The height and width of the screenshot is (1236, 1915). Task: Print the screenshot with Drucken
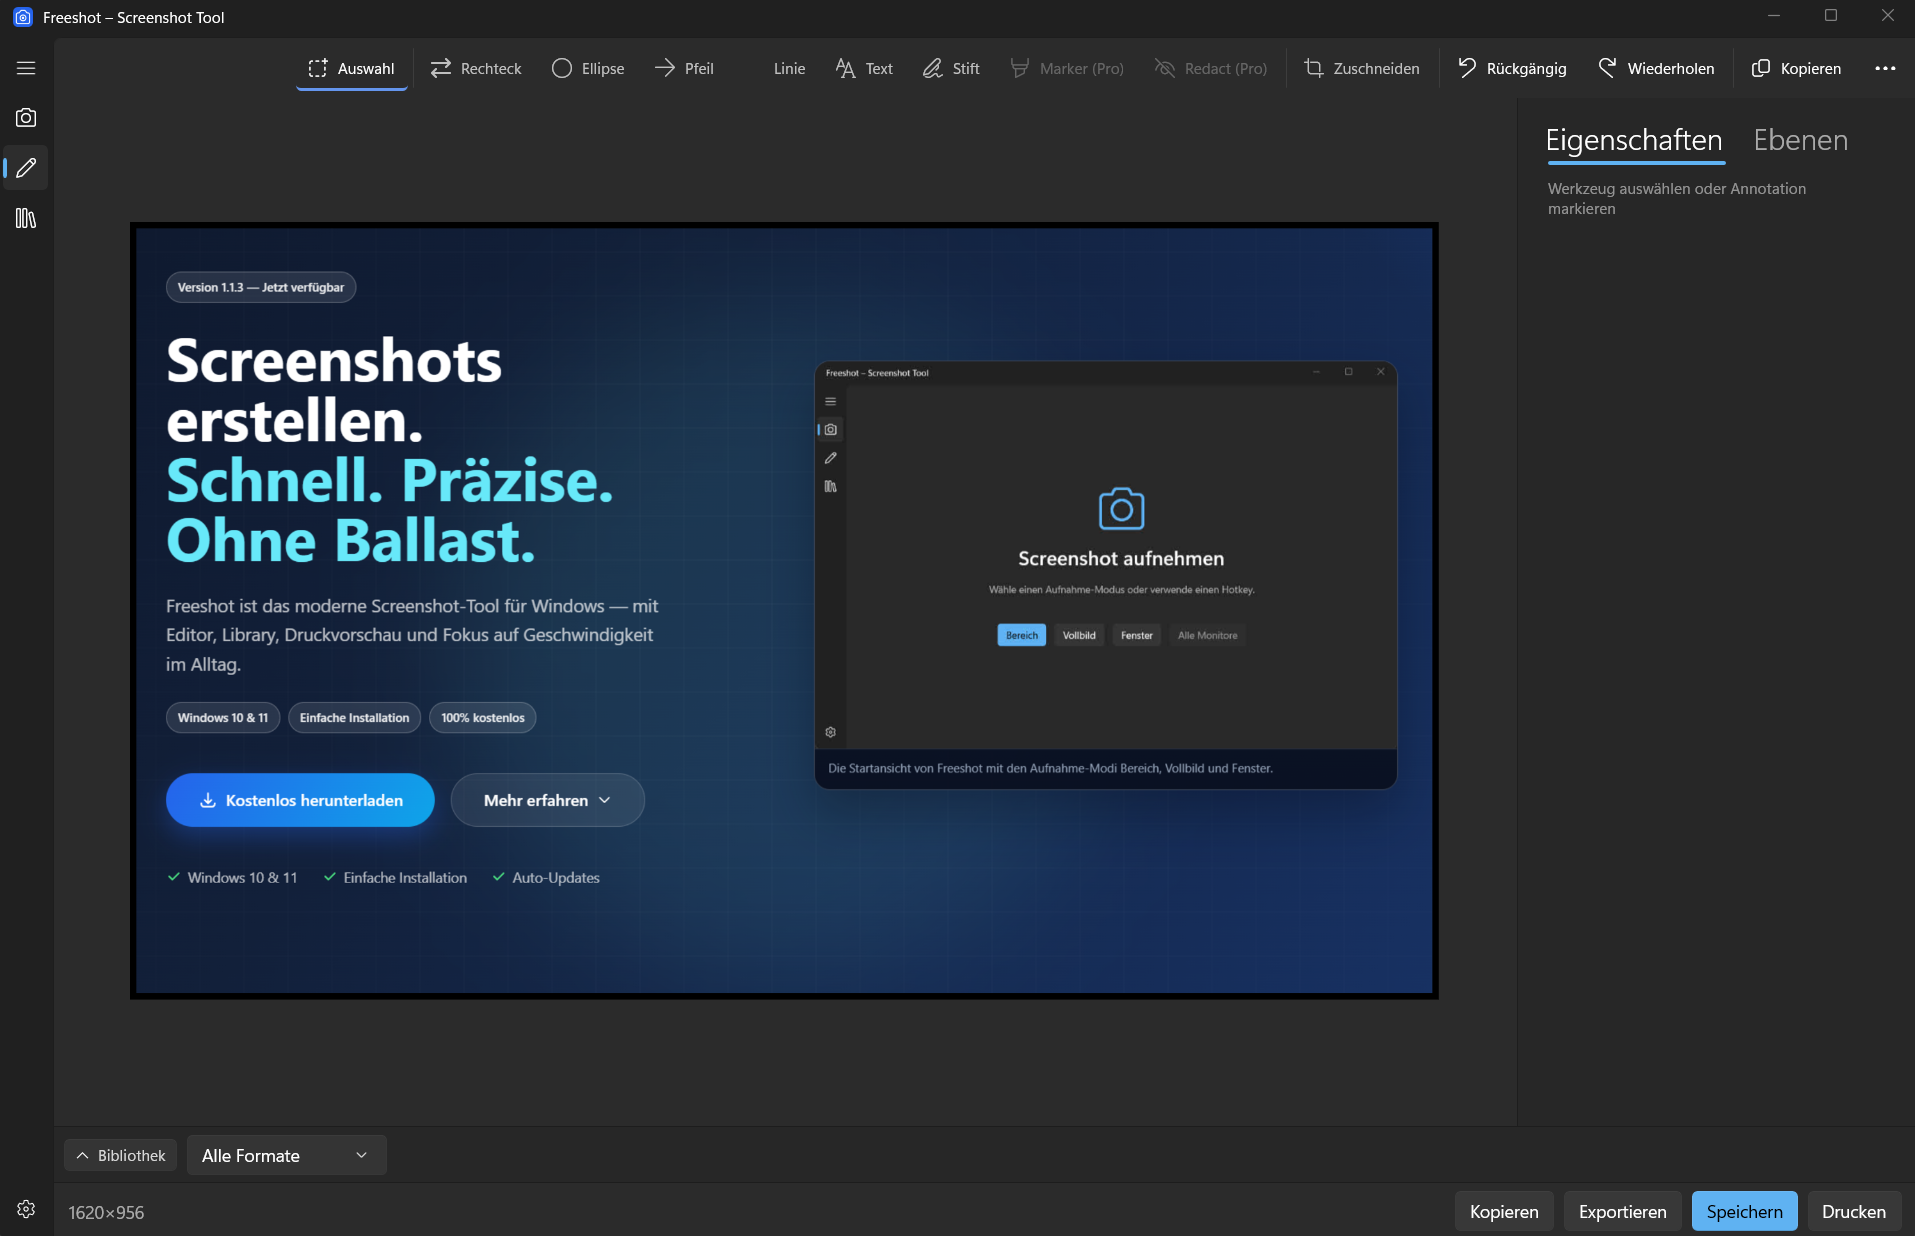(x=1854, y=1211)
